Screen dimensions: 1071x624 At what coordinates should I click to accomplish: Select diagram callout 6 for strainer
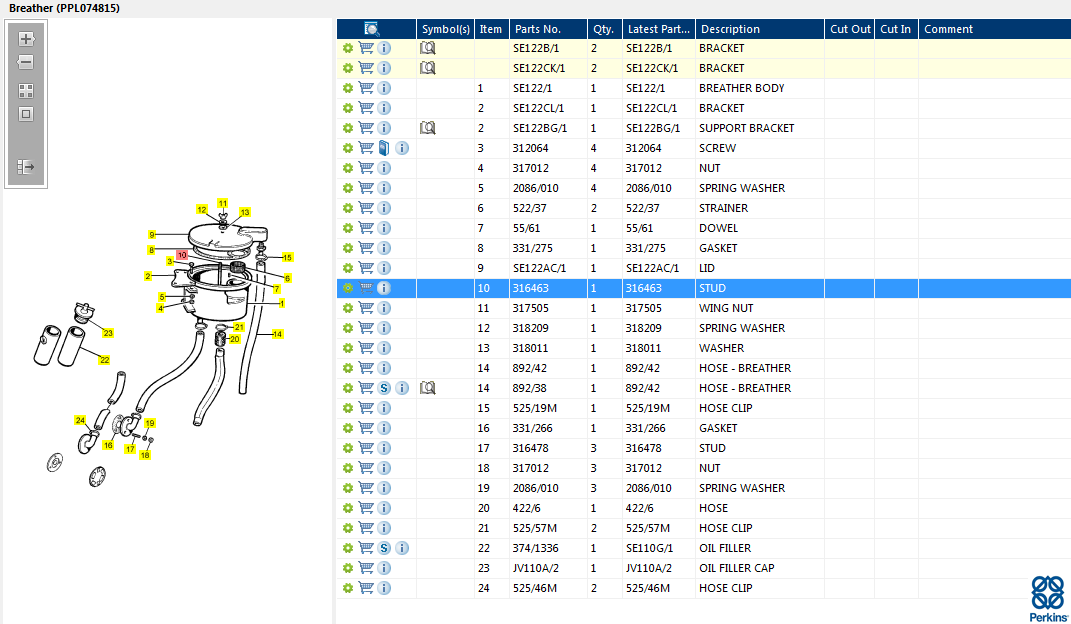[288, 278]
